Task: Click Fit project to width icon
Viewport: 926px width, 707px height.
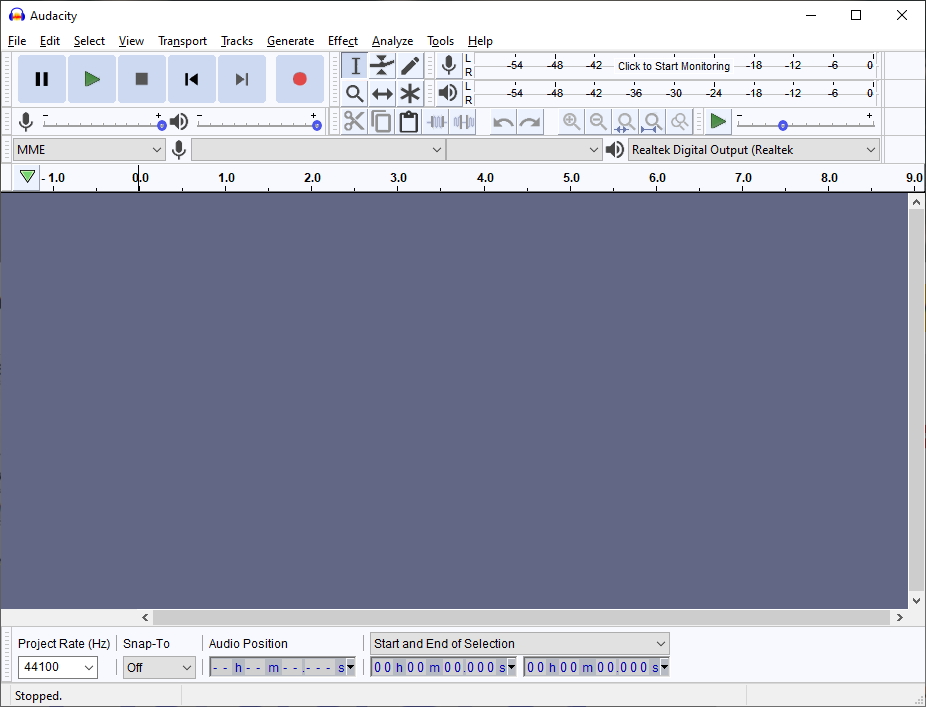Action: 652,122
